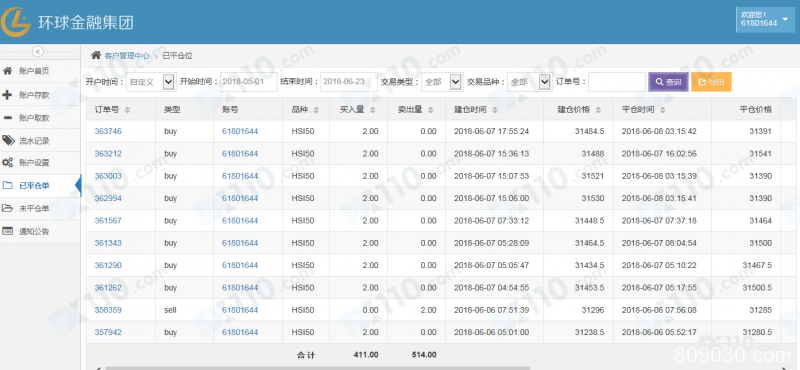Sort by 平仓时间 column arrows

pos(662,110)
